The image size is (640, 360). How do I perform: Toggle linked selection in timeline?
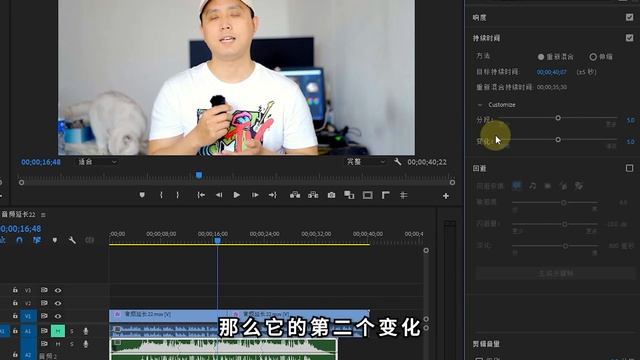[37, 240]
